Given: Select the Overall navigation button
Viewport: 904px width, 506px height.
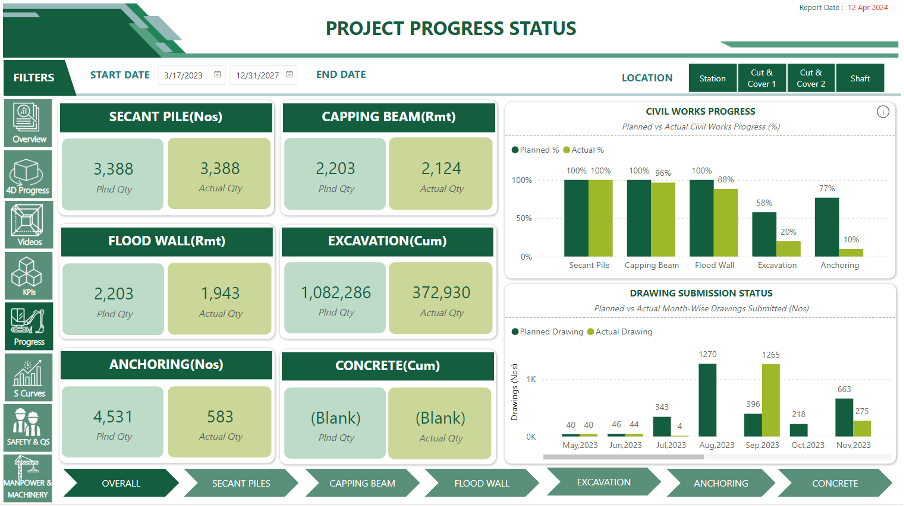Looking at the screenshot, I should click(120, 484).
